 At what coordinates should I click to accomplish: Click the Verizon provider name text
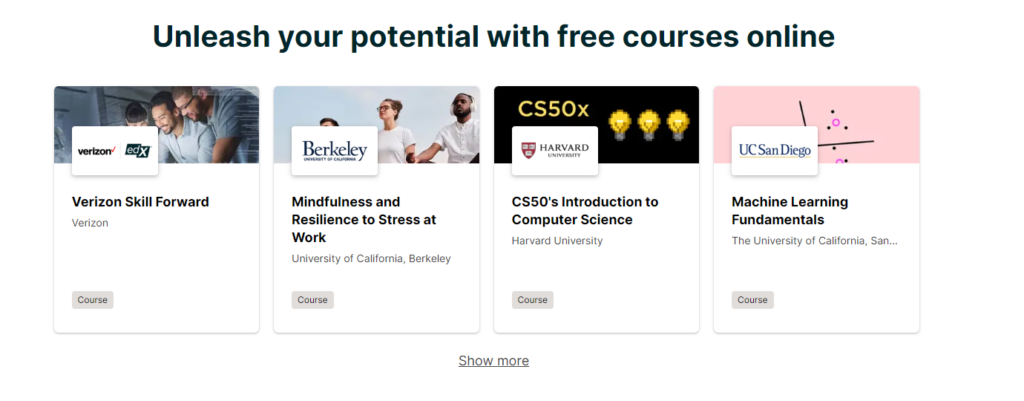[x=90, y=223]
